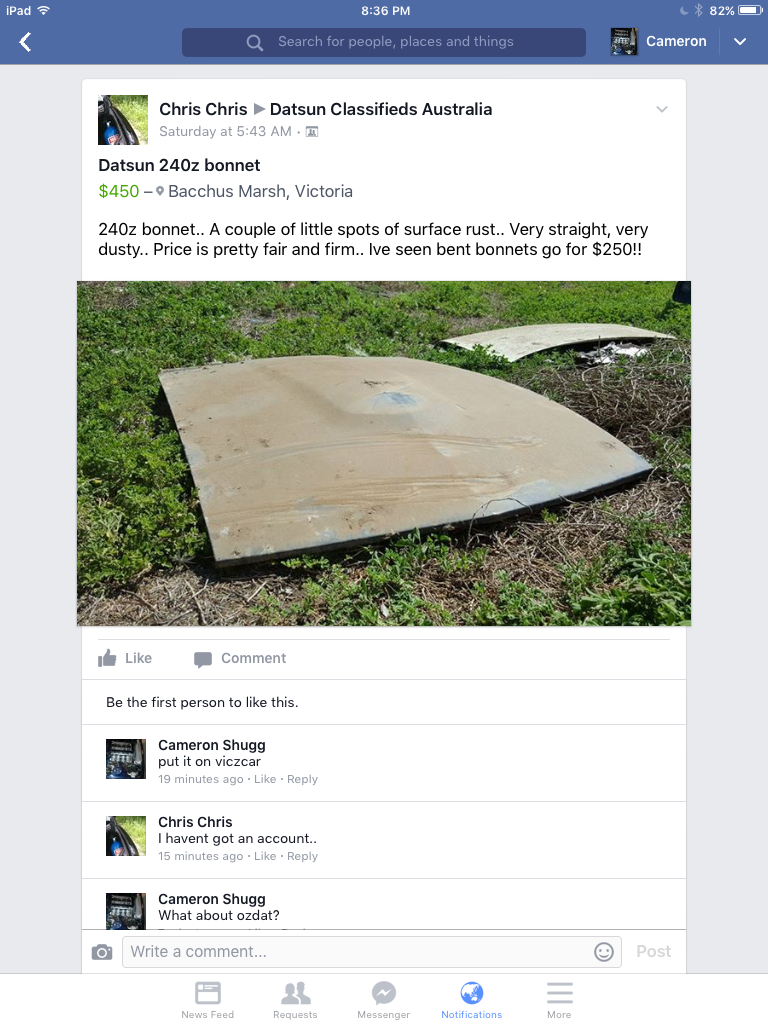Open the 240z bonnet photo
Viewport: 768px width, 1024px height.
pos(384,453)
